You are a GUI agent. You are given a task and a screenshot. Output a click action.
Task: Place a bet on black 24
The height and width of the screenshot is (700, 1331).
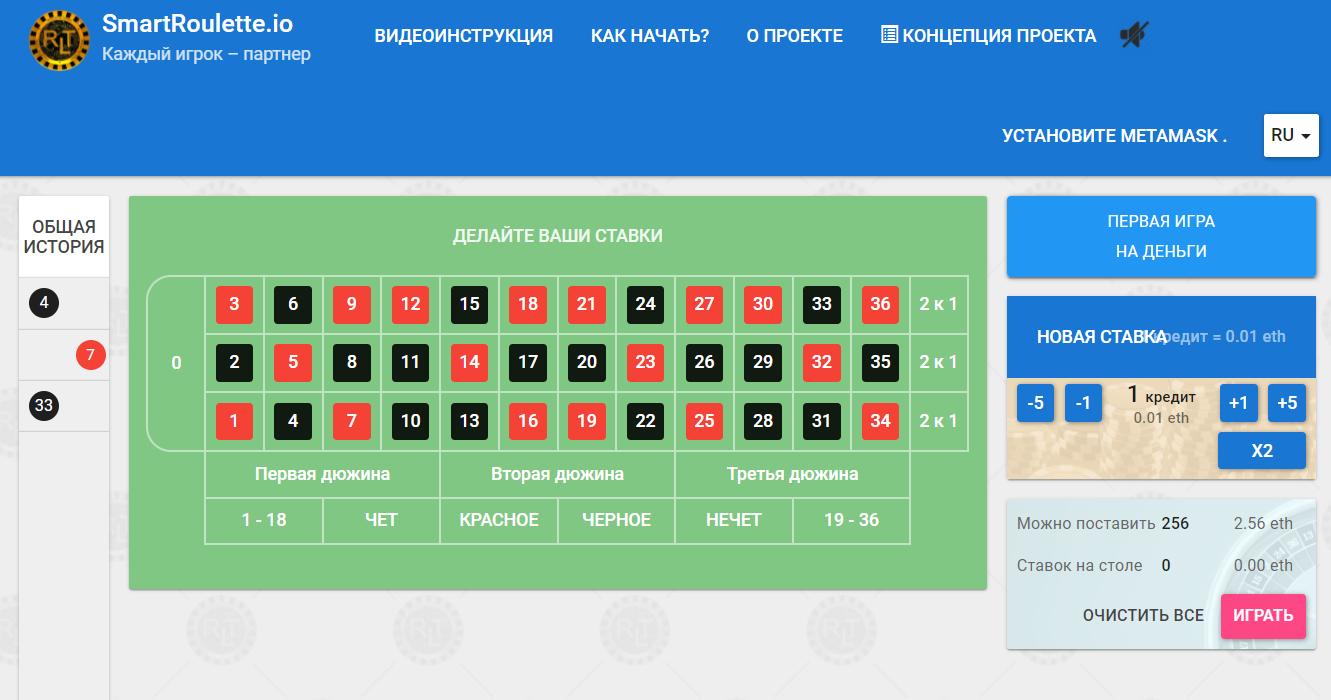646,304
